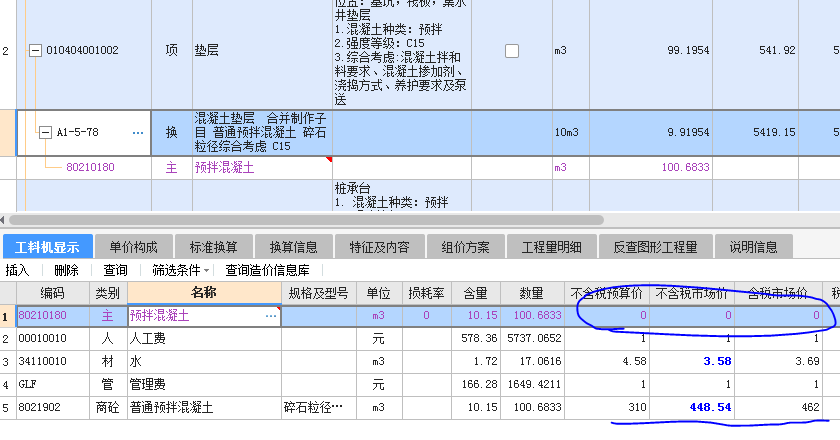Open ellipsis button beside A1-5-78
840x440 pixels.
tap(138, 132)
